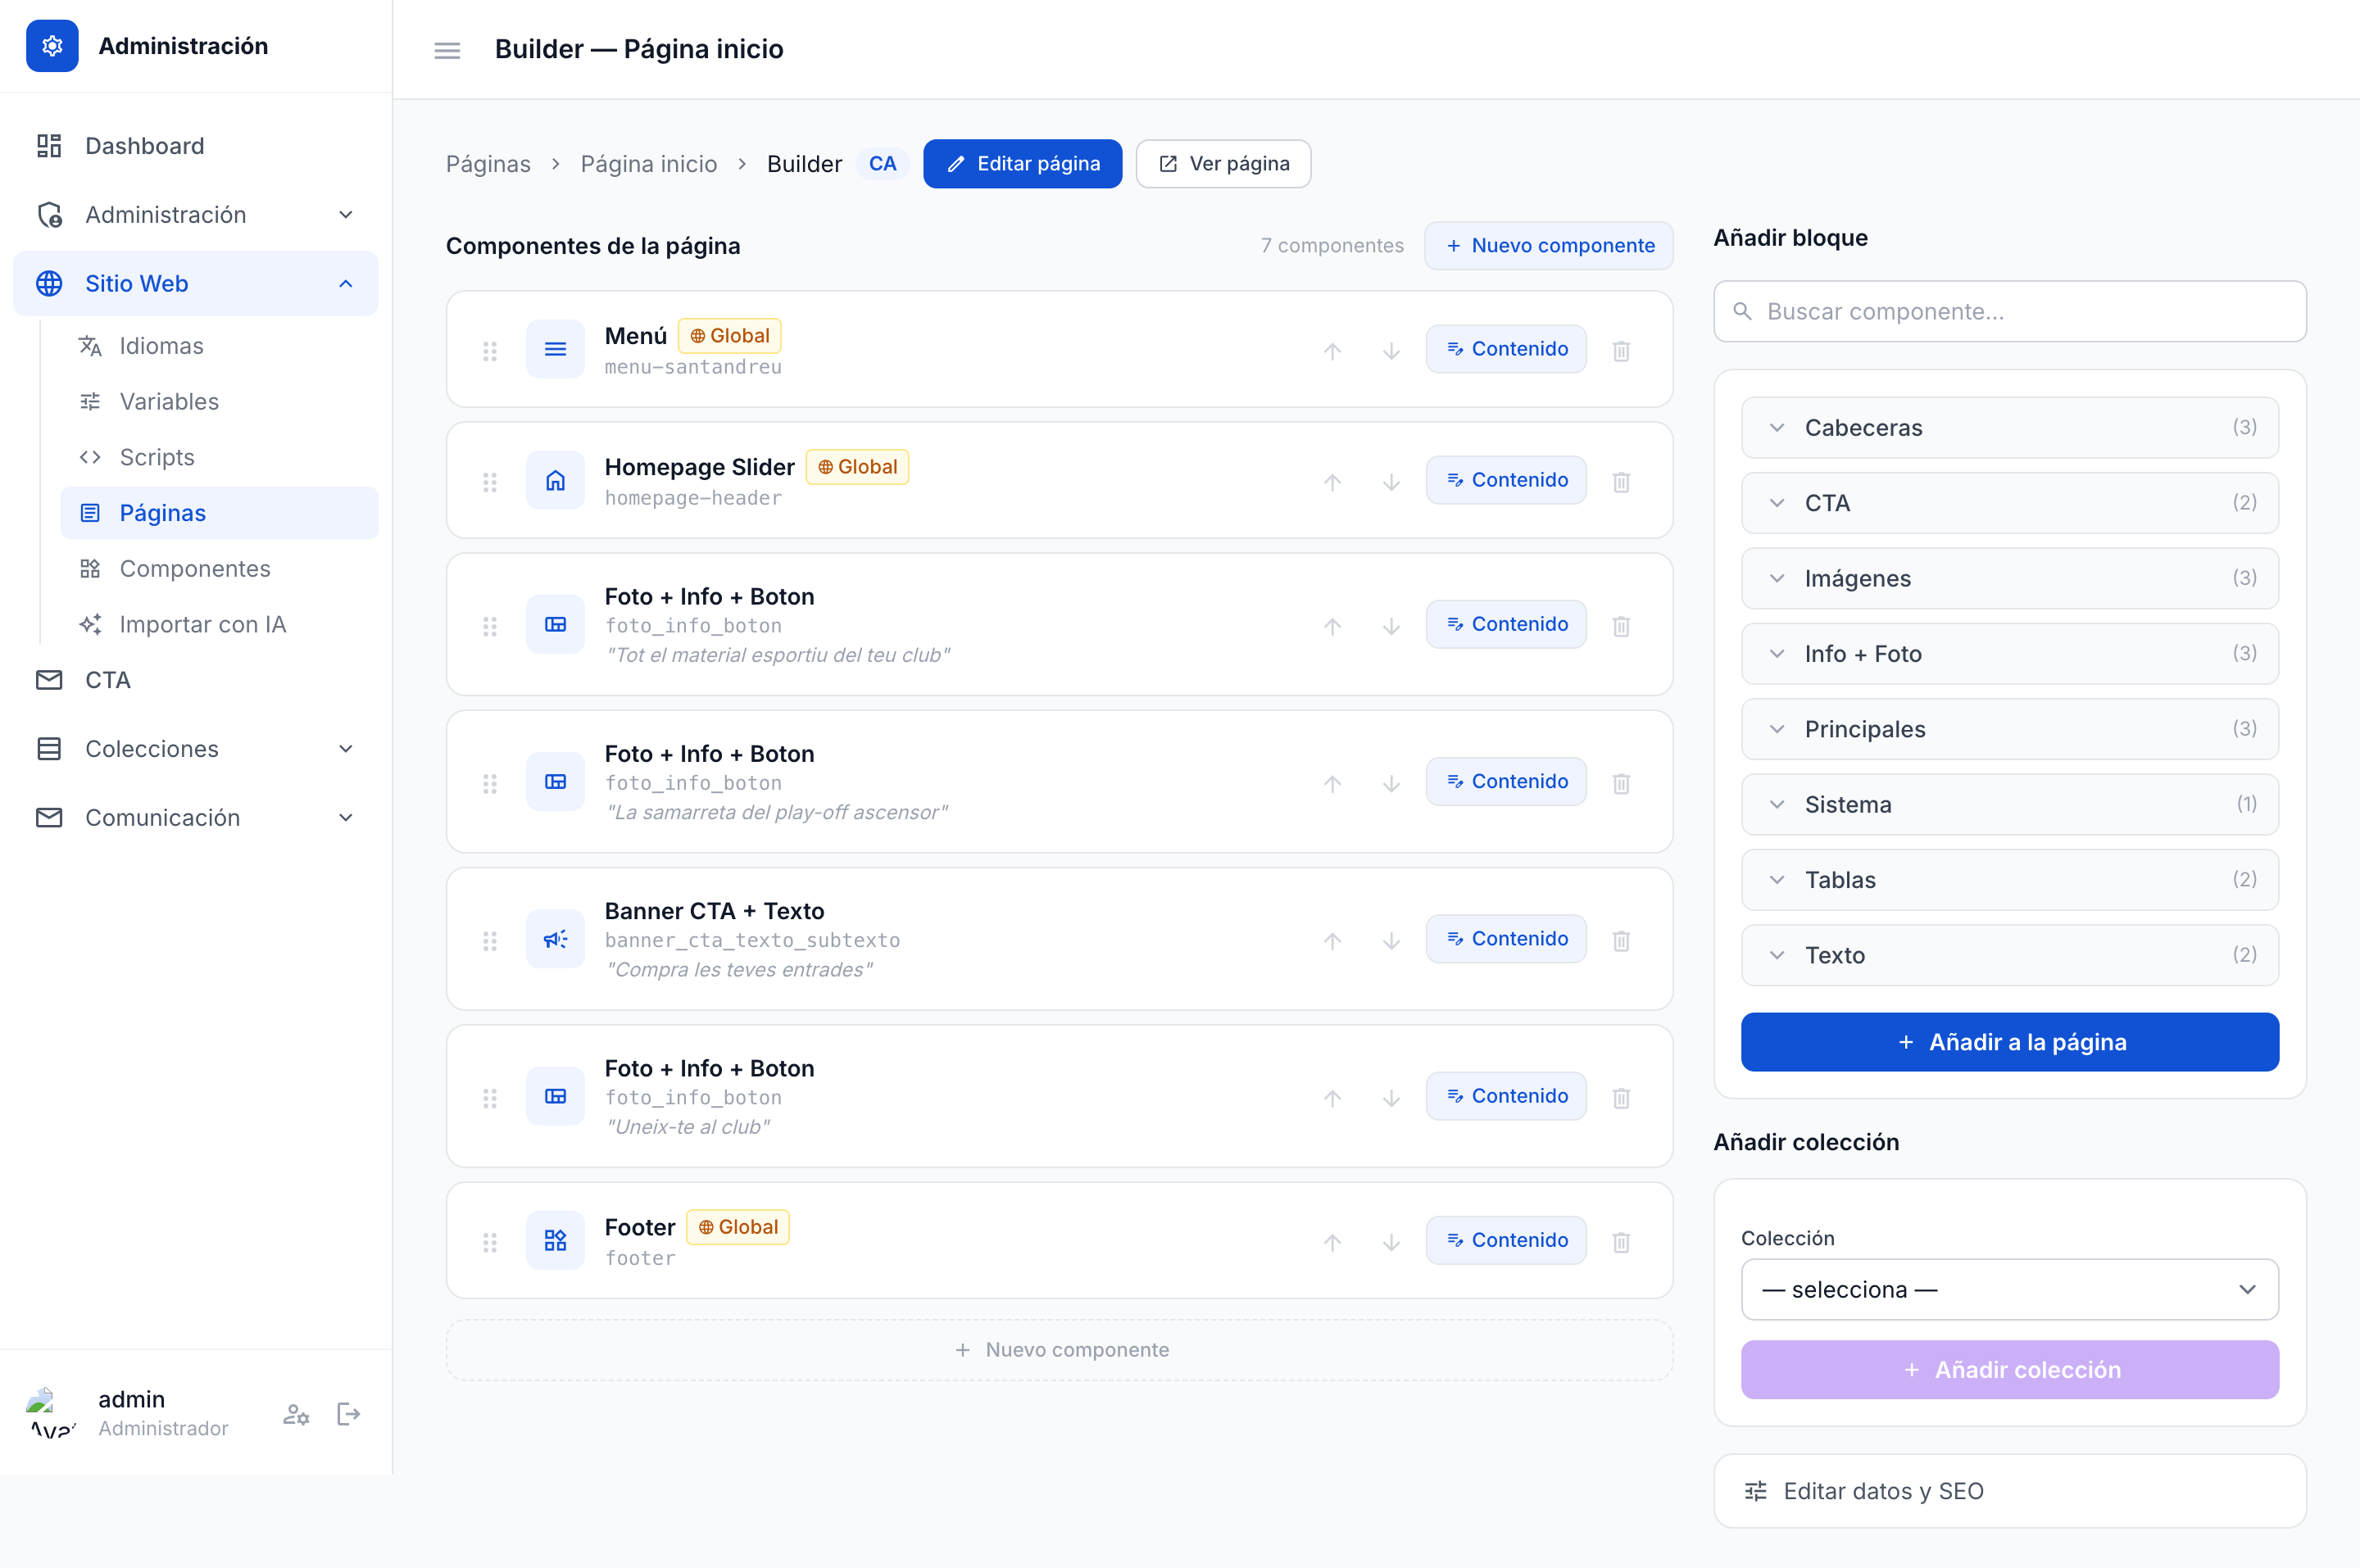
Task: Click the Administración gear logo
Action: pyautogui.click(x=52, y=46)
